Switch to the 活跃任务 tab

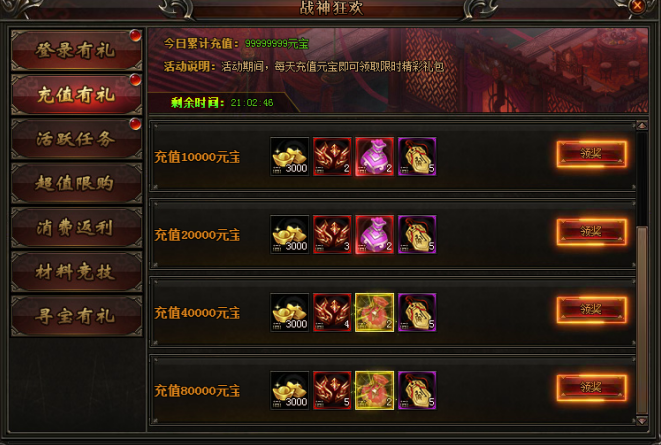(x=76, y=139)
